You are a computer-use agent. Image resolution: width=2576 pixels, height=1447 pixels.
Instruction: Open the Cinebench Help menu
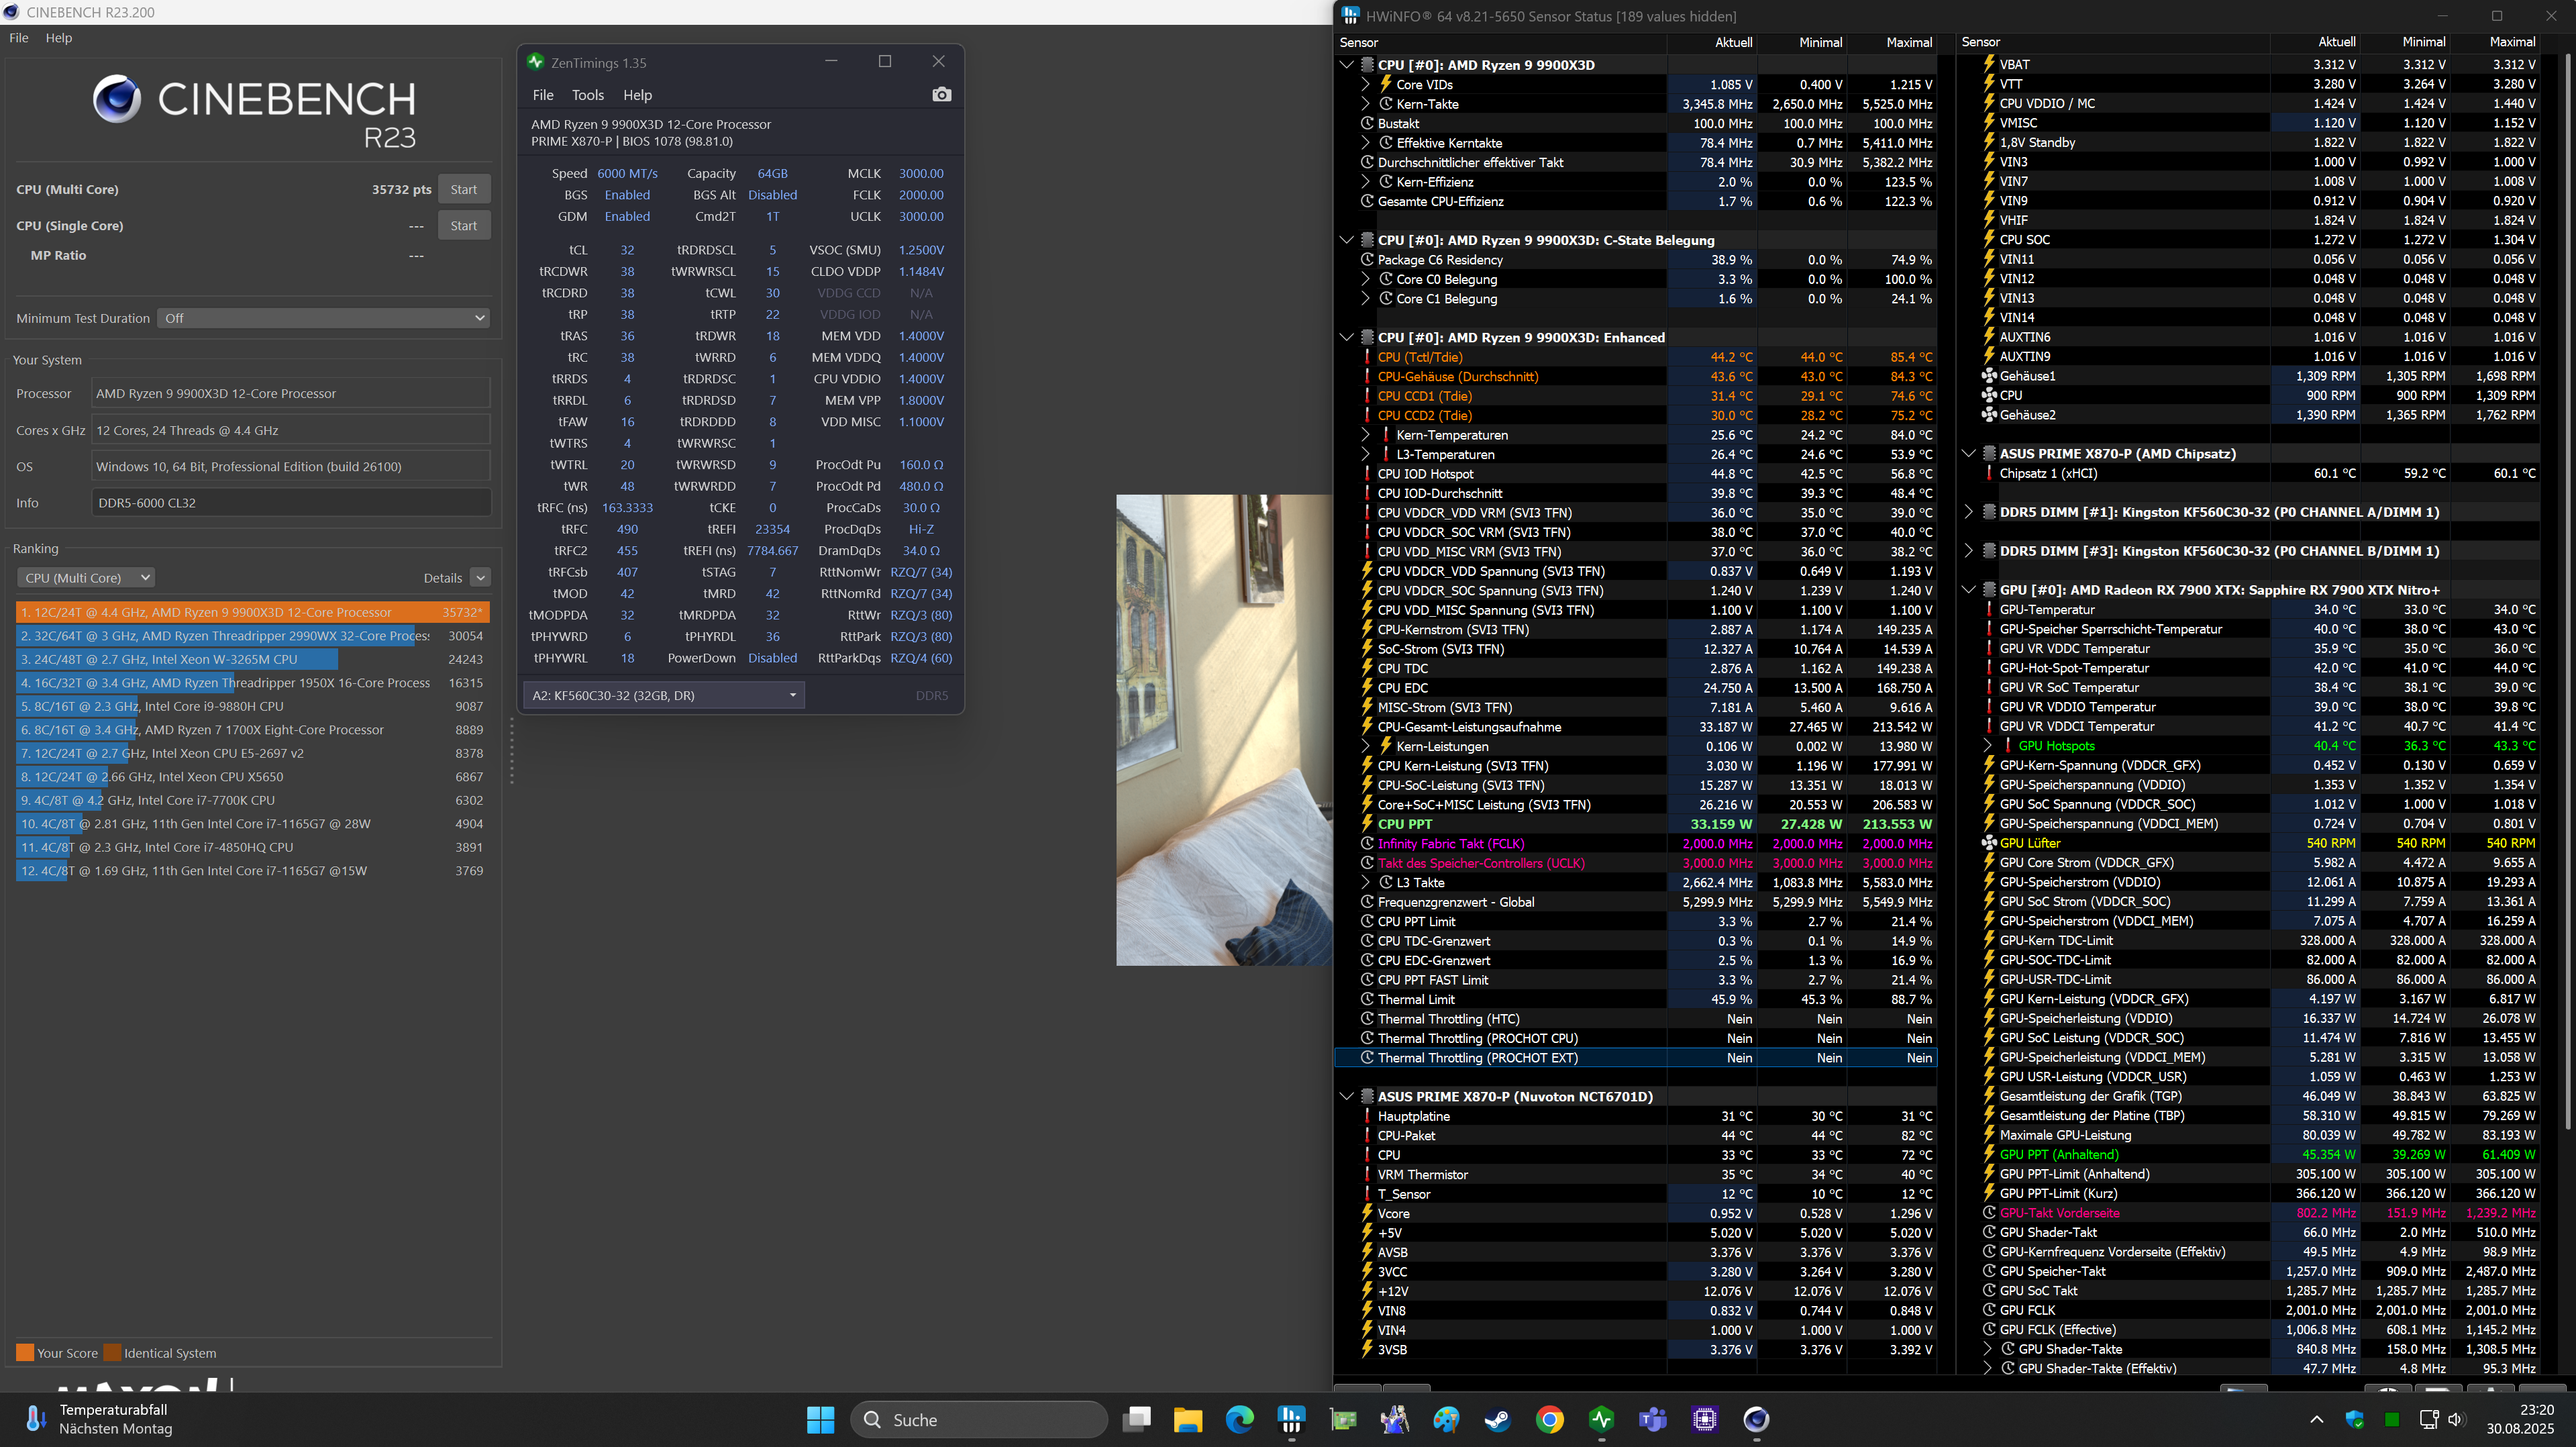(x=59, y=38)
